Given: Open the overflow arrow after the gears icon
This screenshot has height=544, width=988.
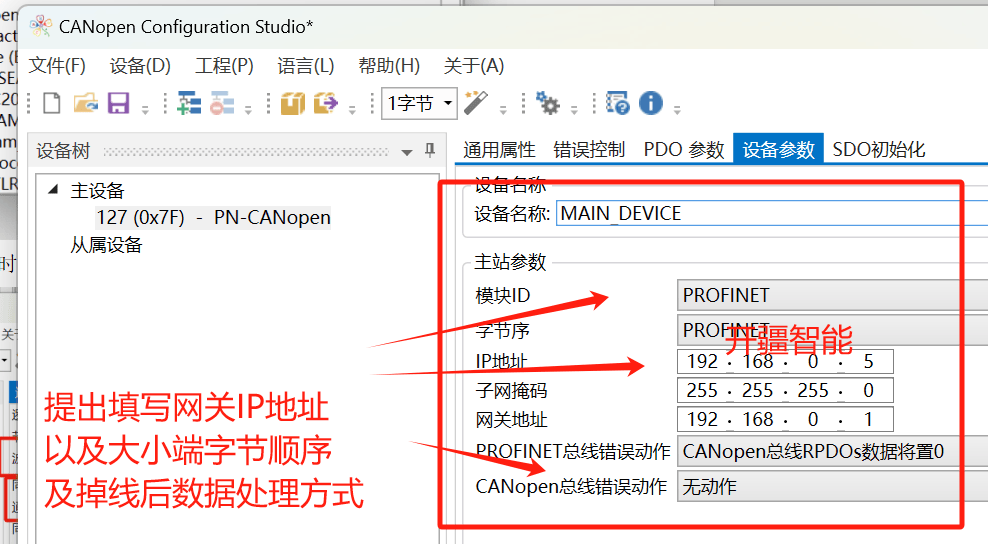Looking at the screenshot, I should click(x=574, y=110).
